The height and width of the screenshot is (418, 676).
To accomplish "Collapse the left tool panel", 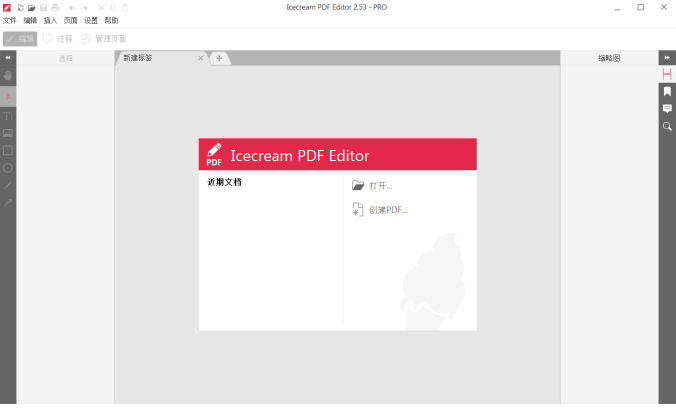I will coord(8,57).
